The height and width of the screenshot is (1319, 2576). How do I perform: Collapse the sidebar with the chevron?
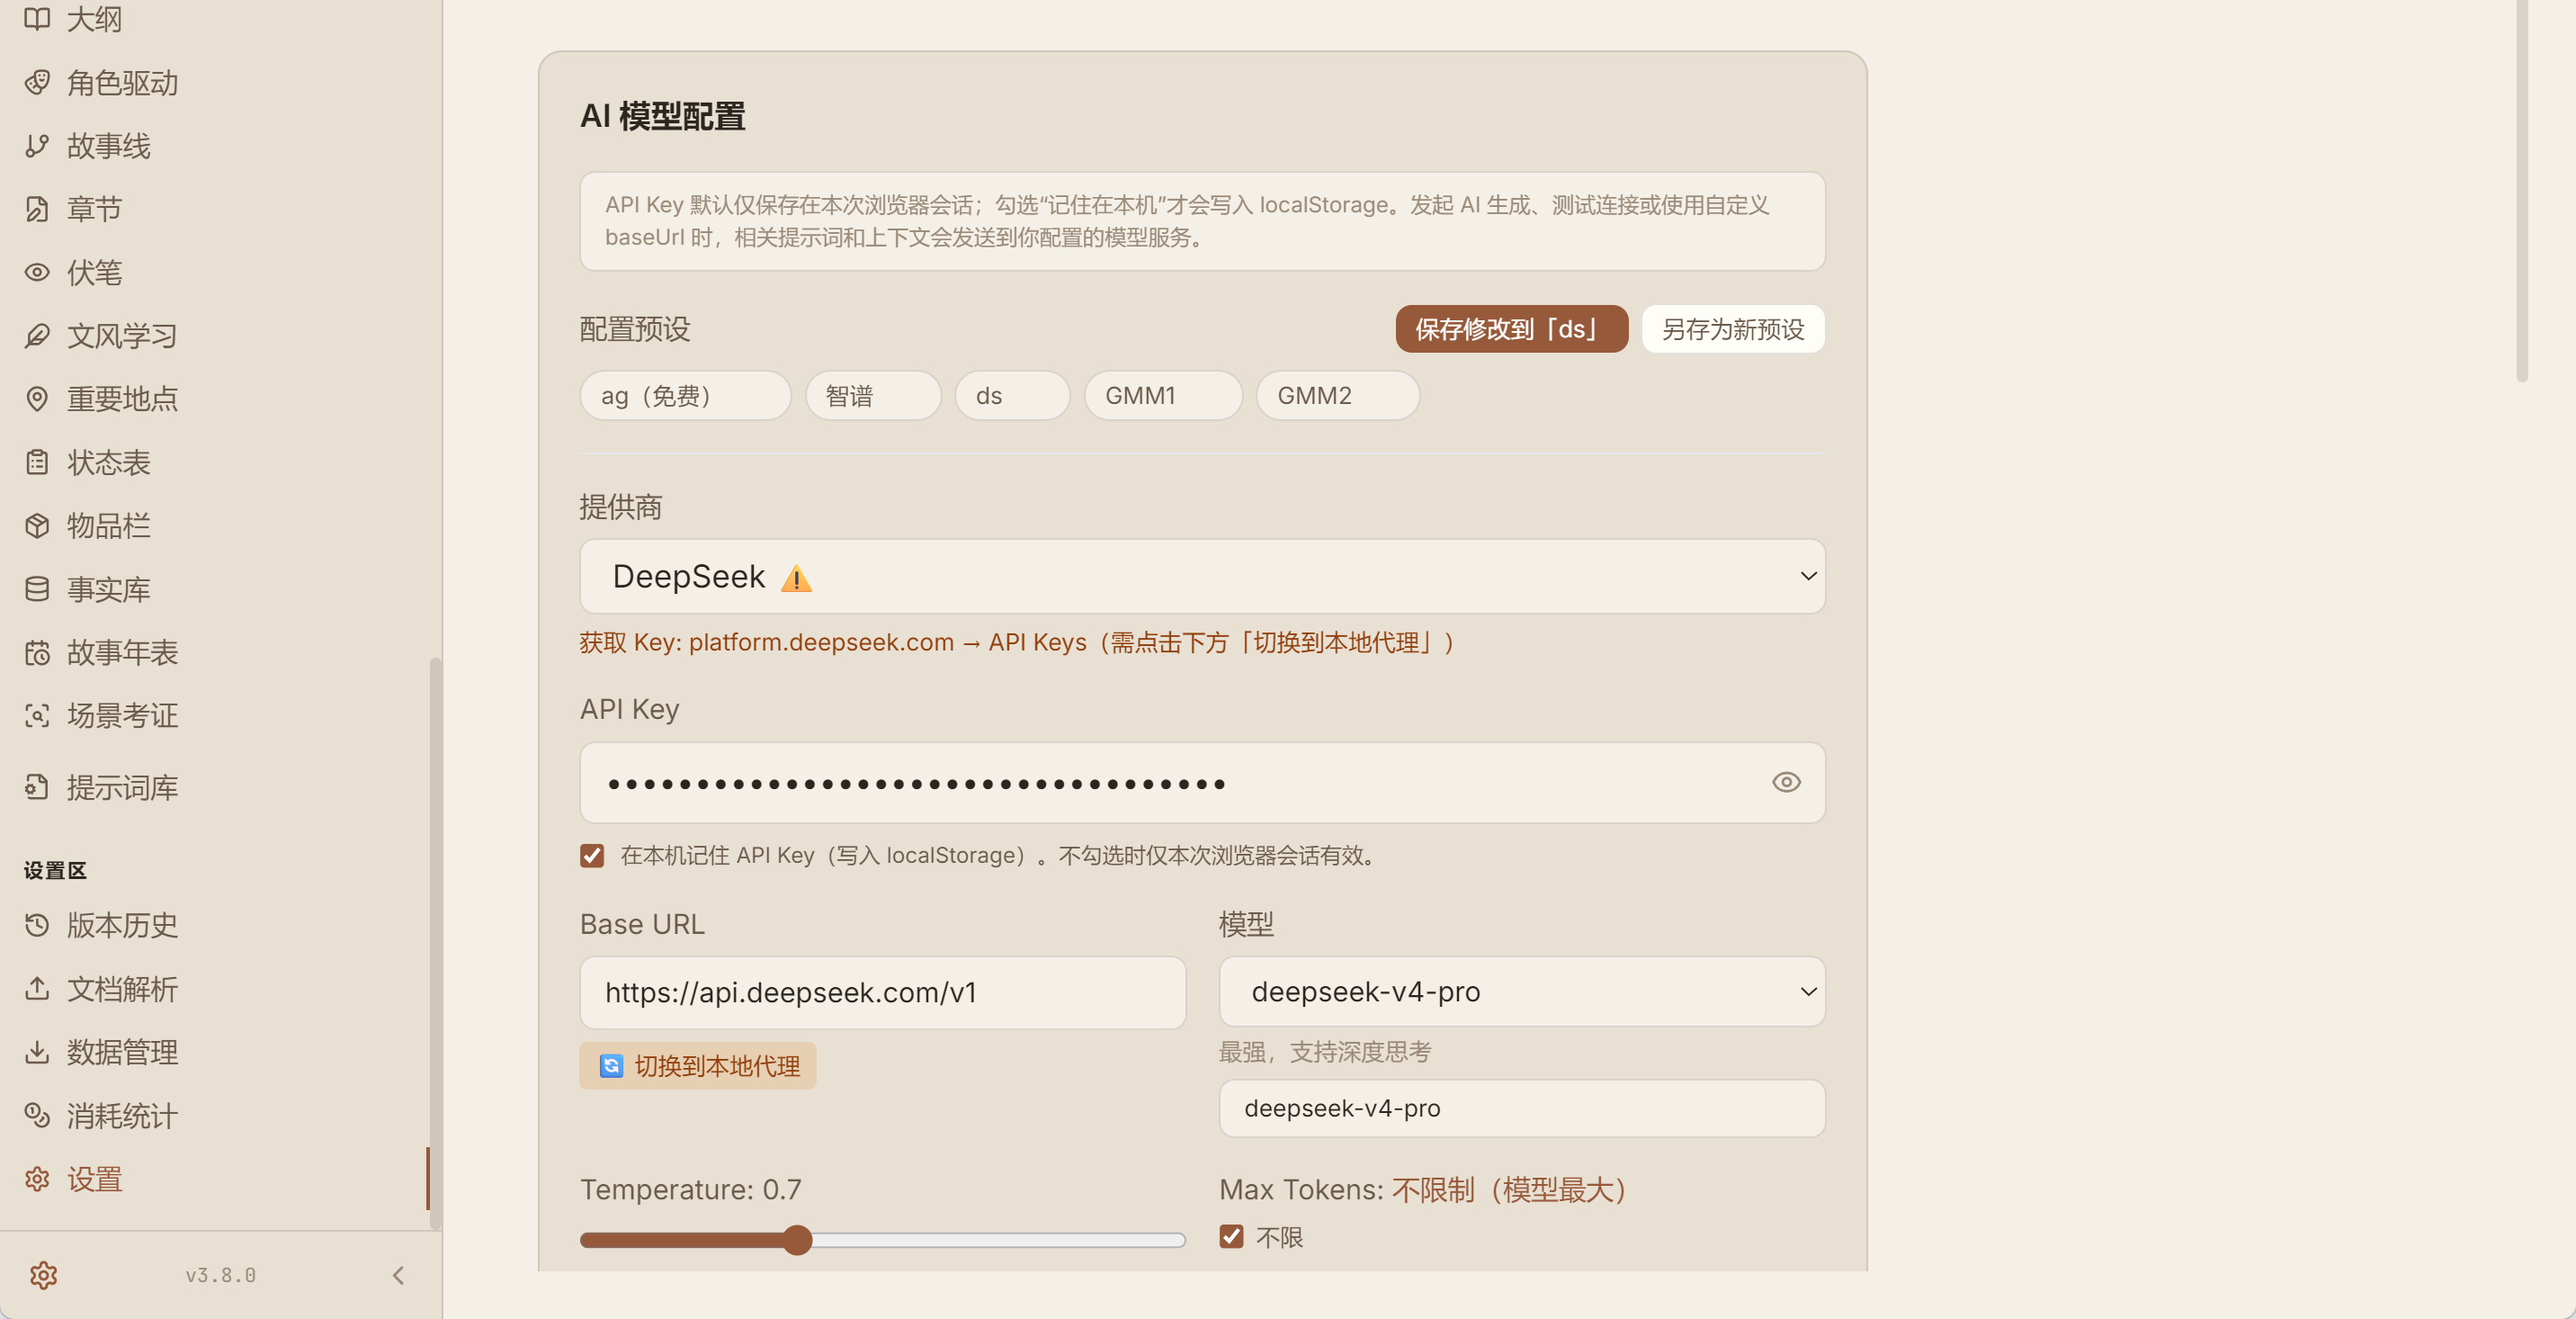[x=398, y=1275]
